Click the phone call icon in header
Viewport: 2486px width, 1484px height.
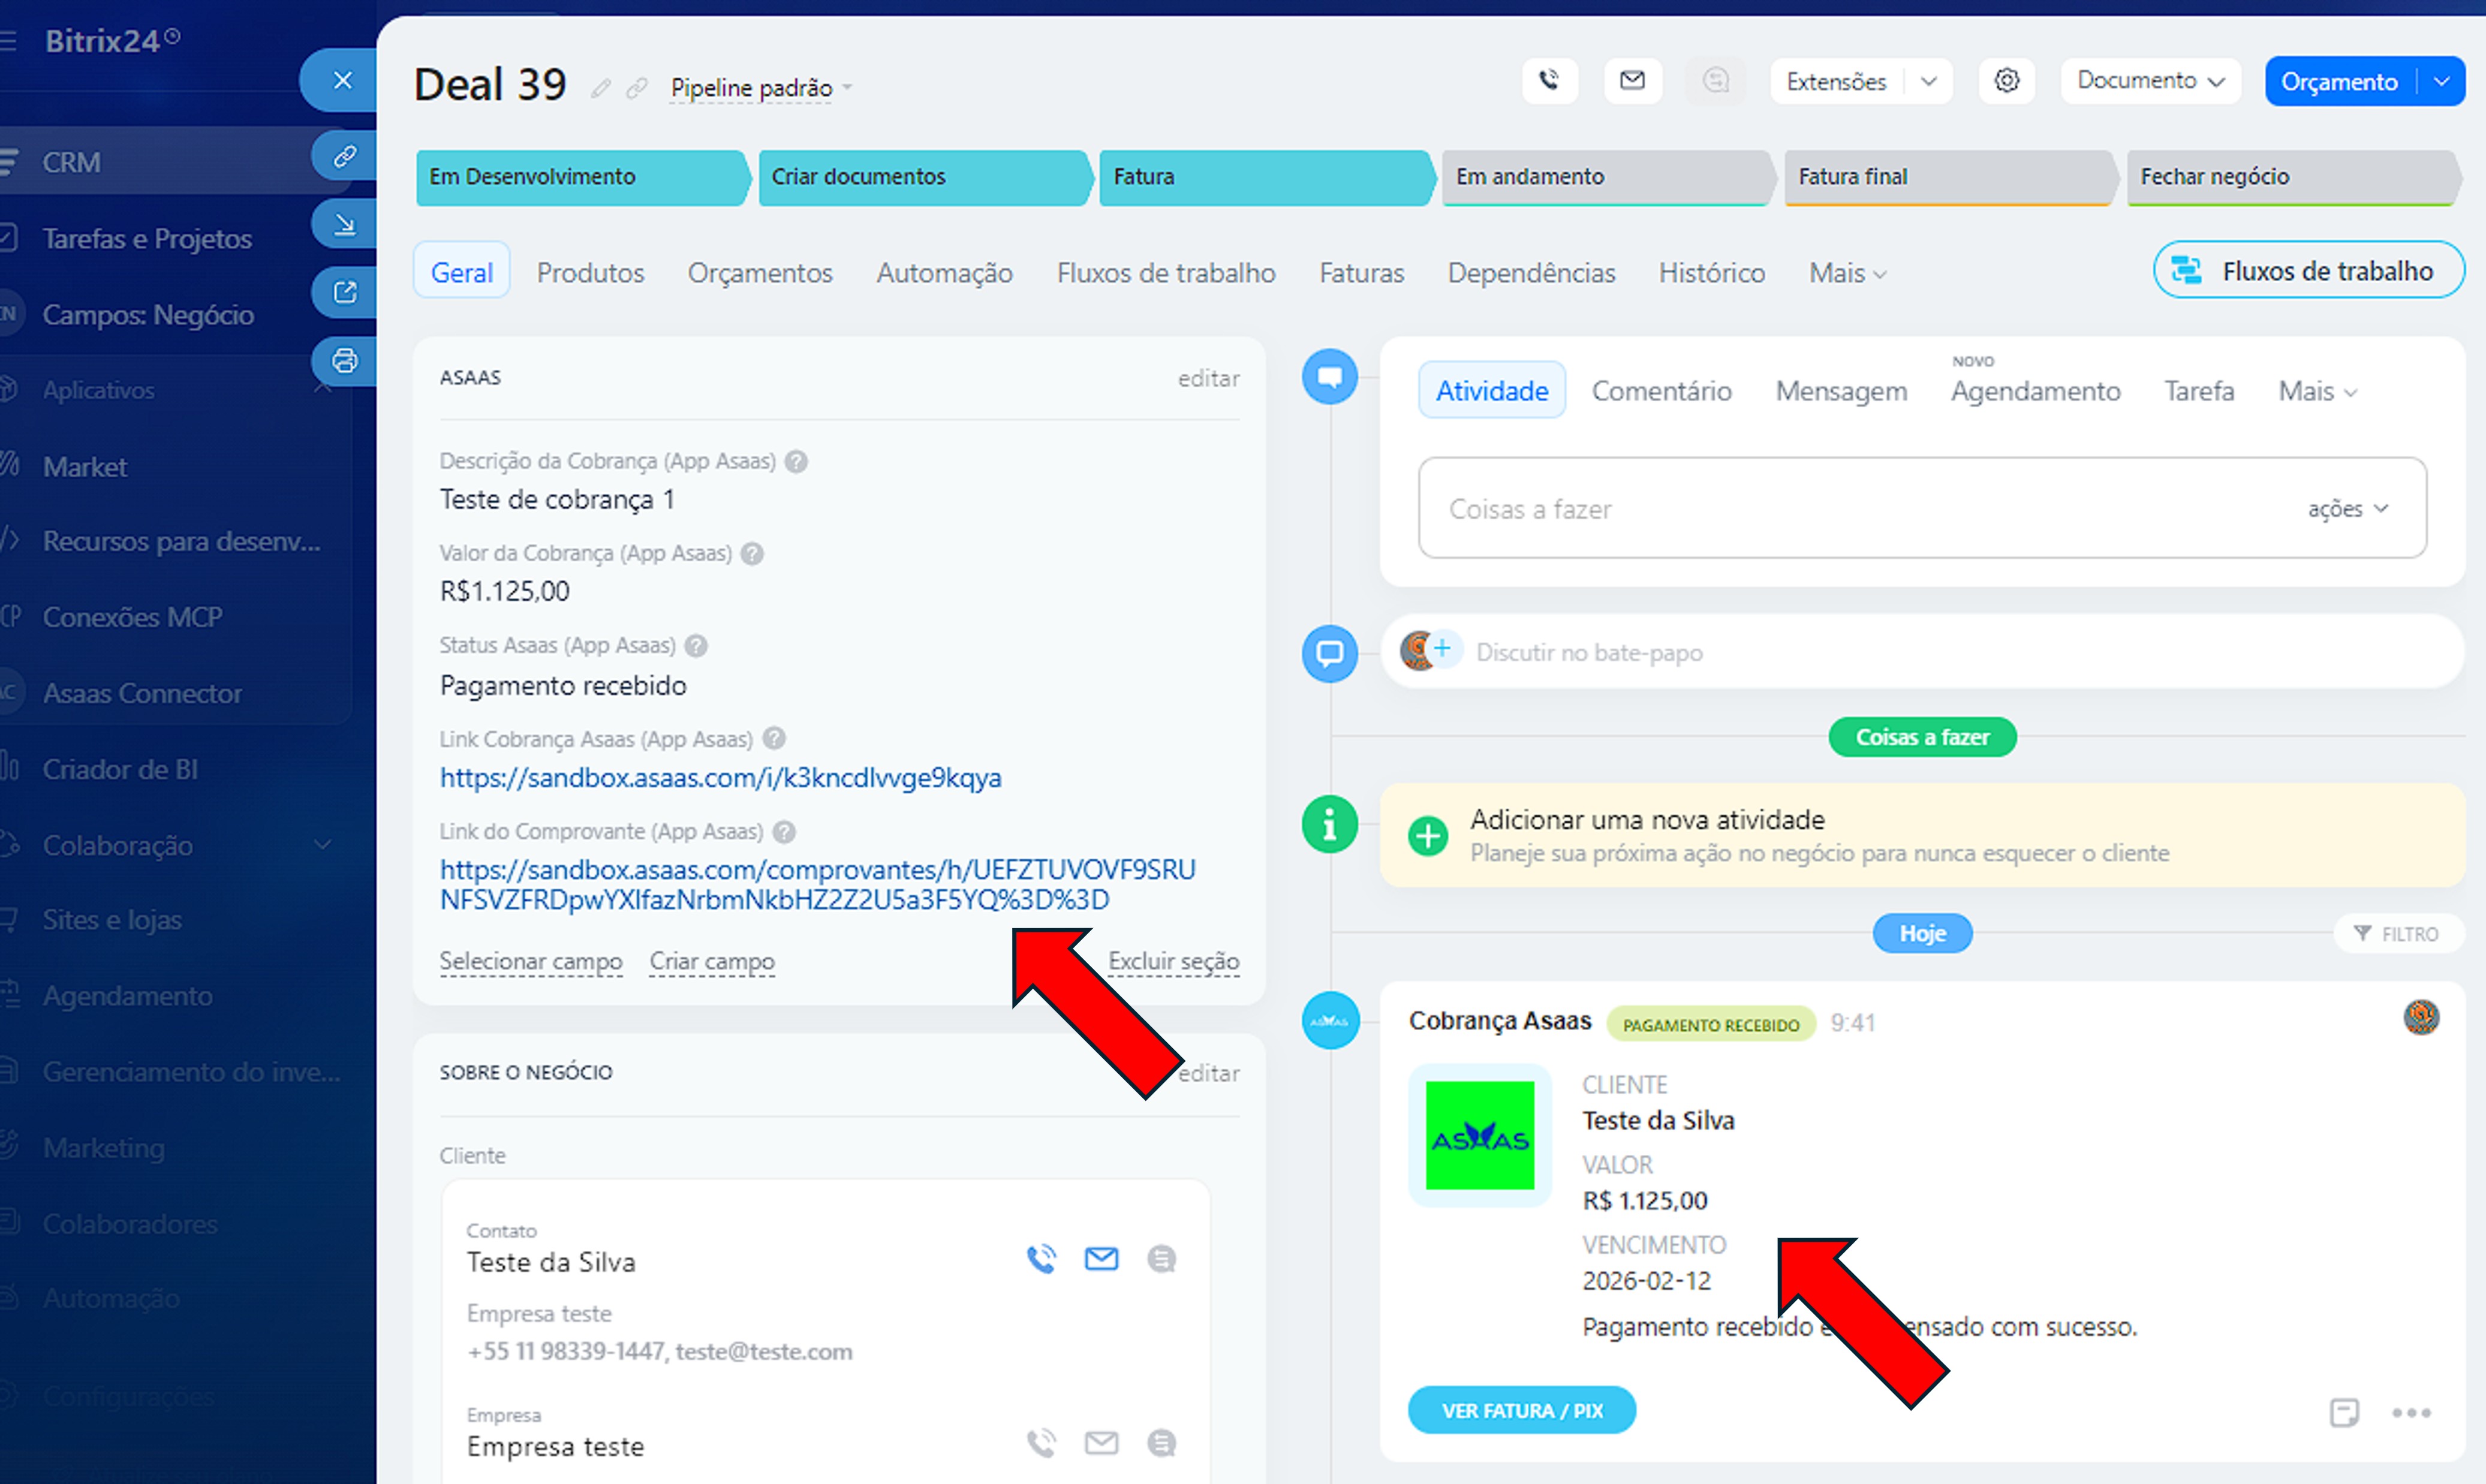(1549, 80)
